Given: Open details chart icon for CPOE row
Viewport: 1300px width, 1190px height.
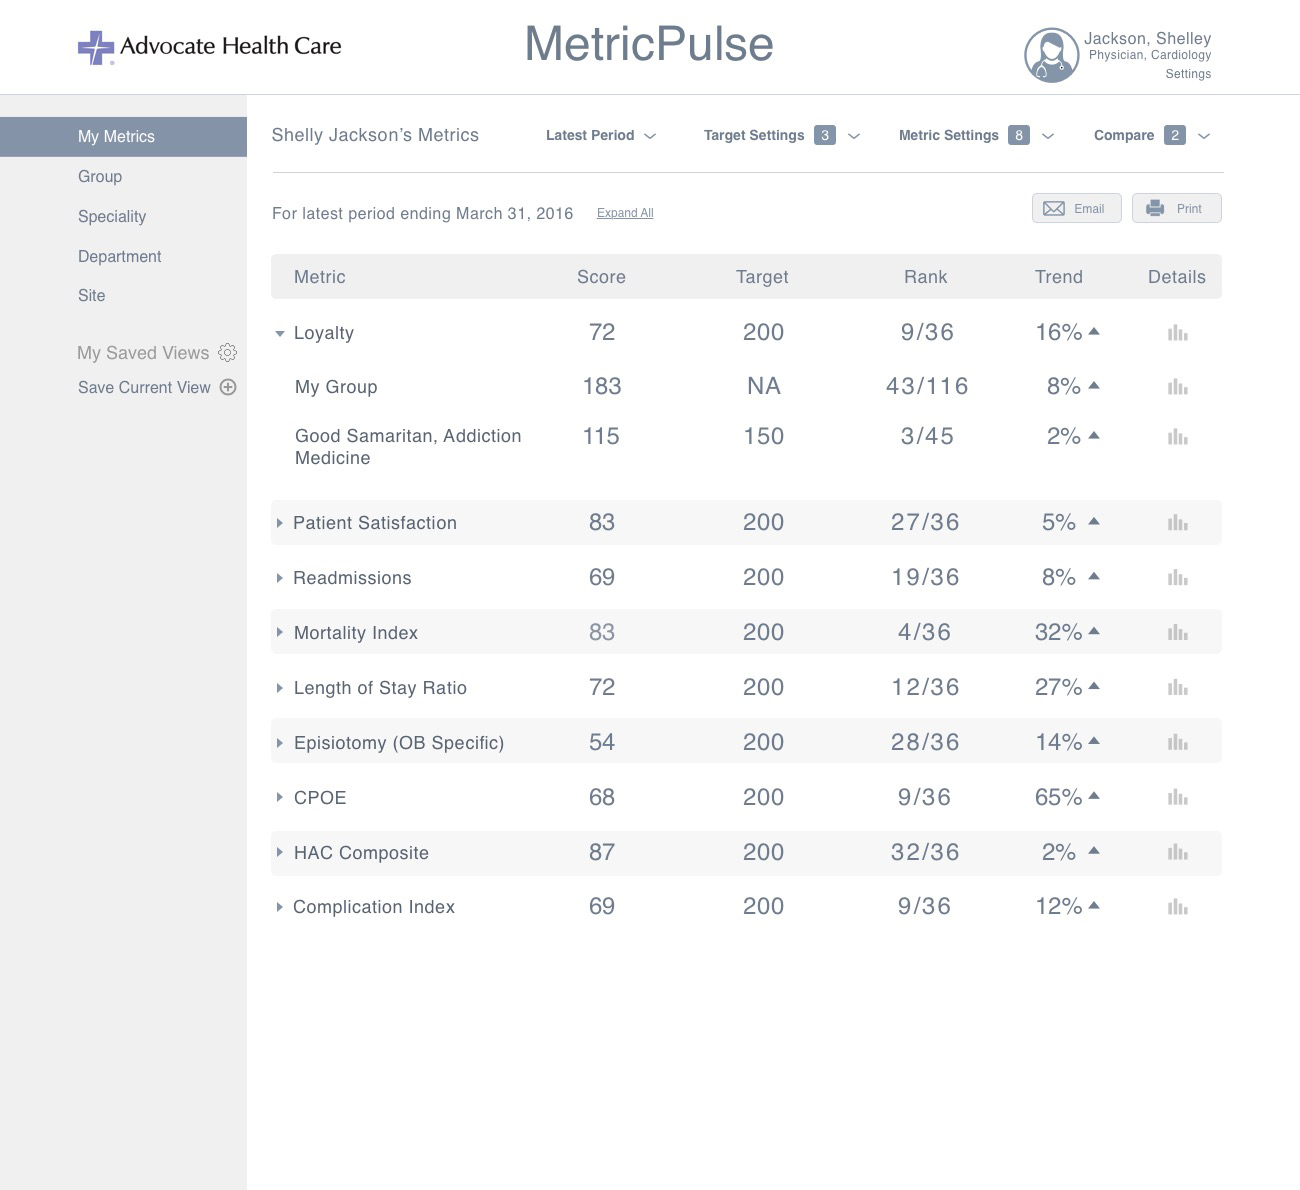Looking at the screenshot, I should coord(1178,798).
